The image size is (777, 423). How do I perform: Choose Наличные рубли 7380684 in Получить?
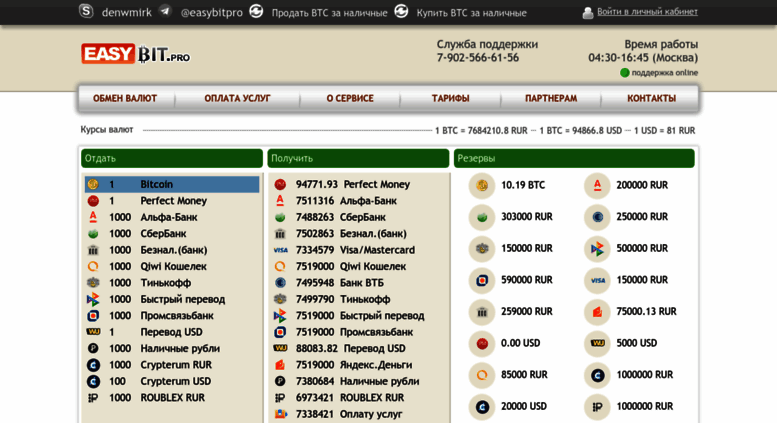[x=359, y=381]
